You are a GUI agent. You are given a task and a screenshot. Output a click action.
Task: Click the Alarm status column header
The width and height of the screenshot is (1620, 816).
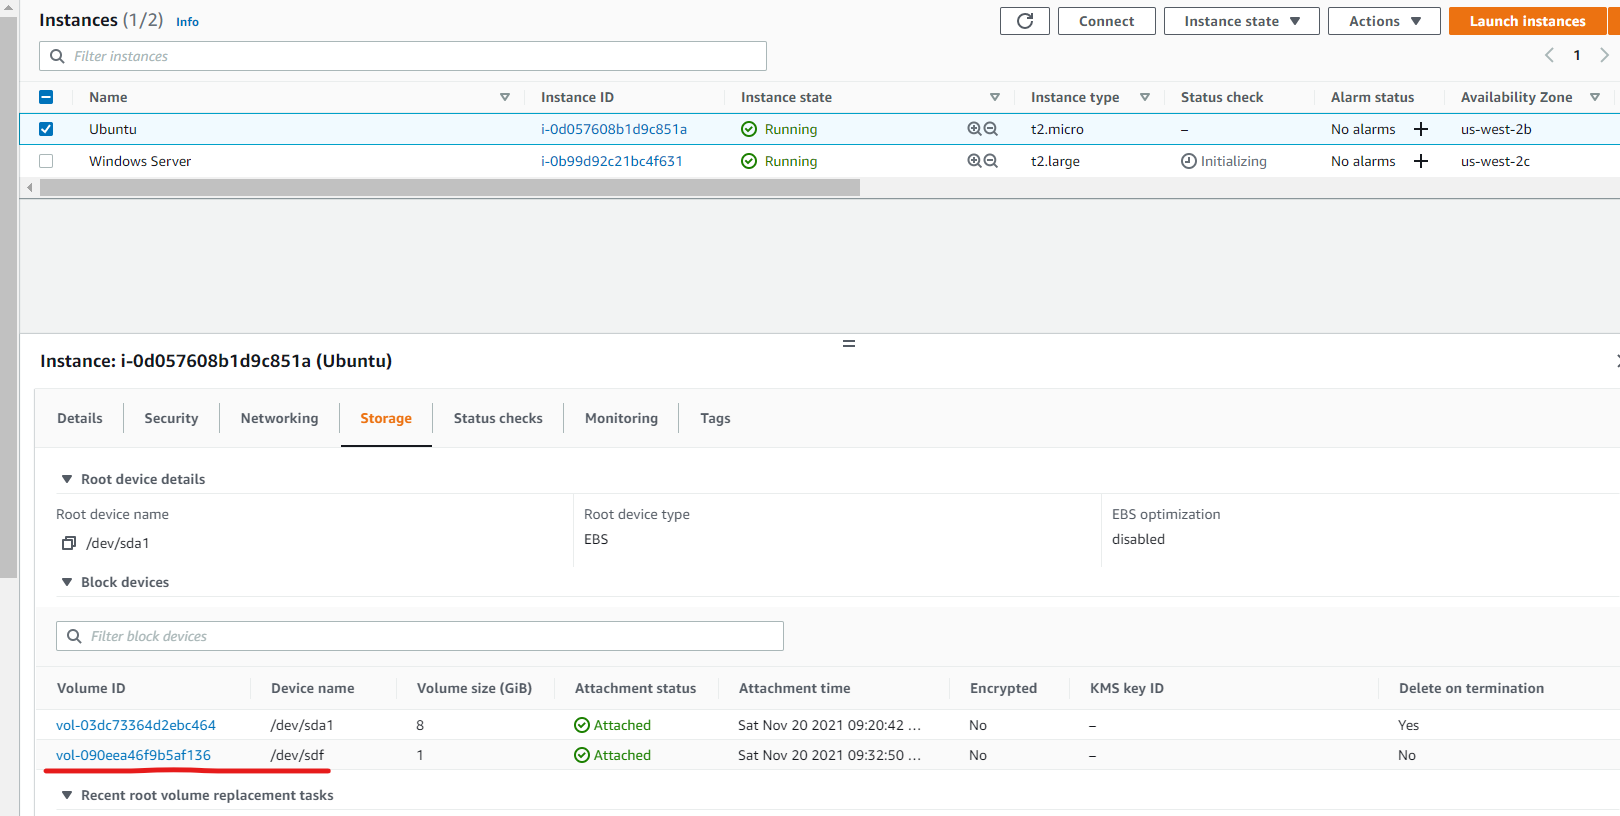[x=1372, y=97]
